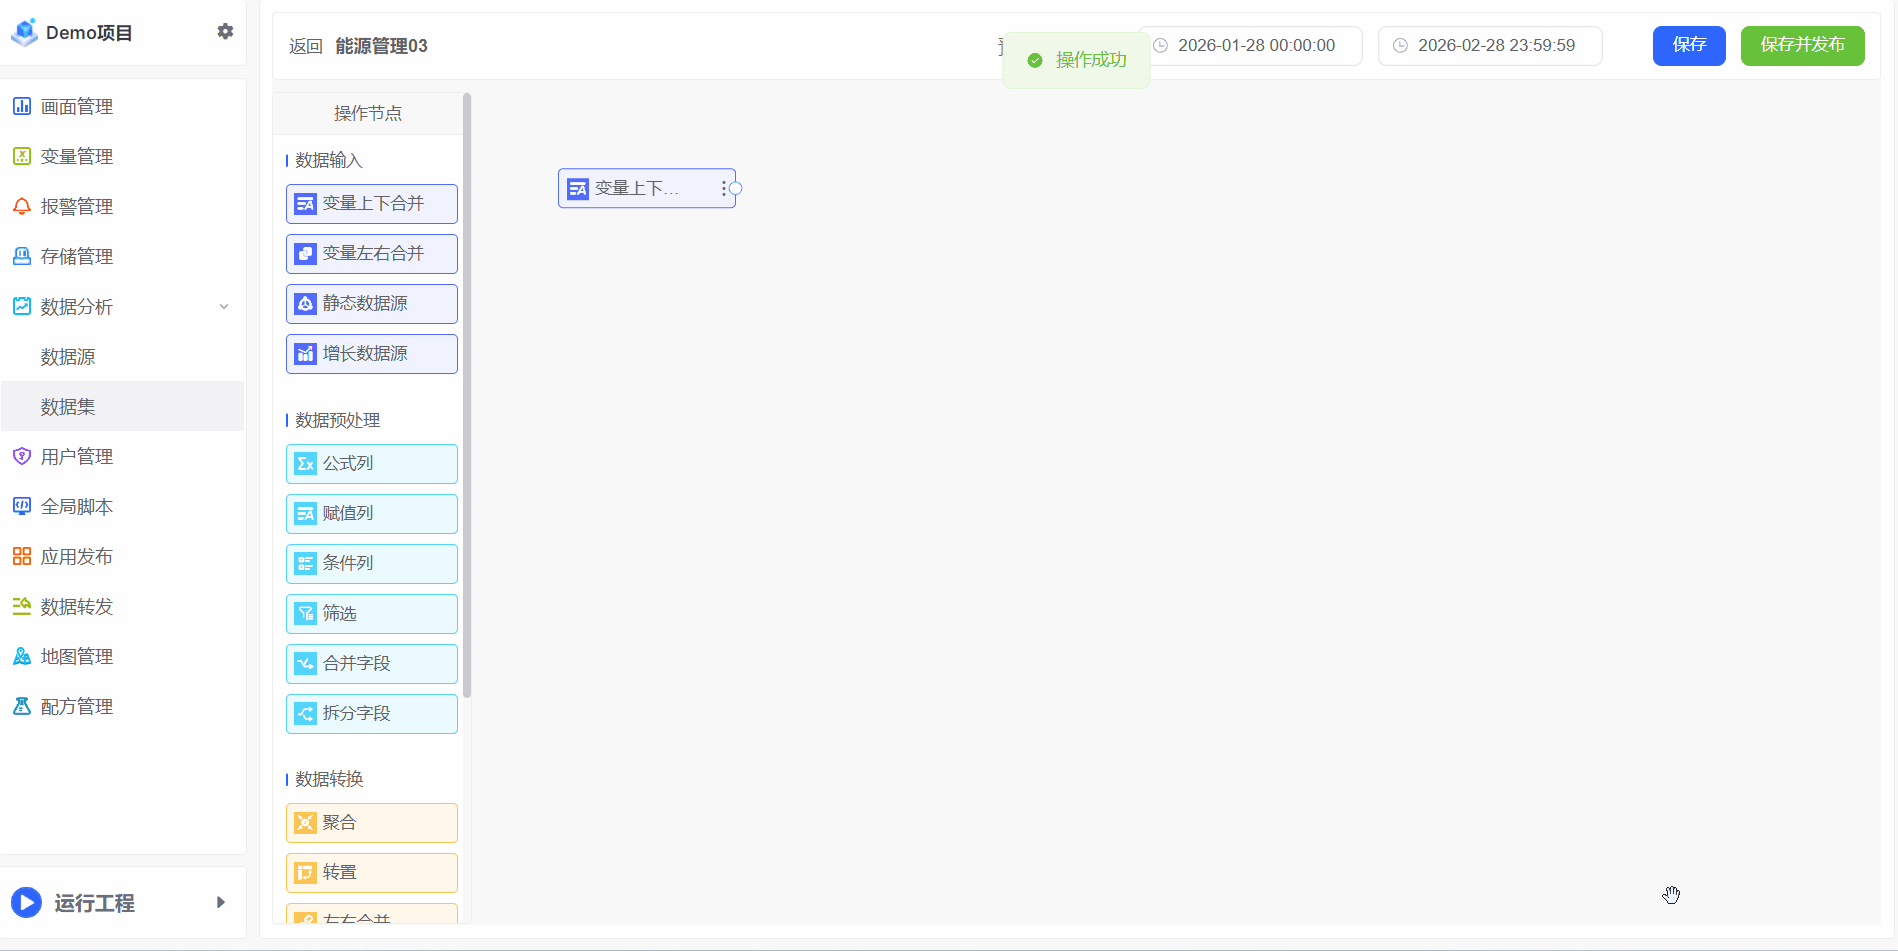
Task: Pick the 公式列 sigma icon
Action: point(306,464)
